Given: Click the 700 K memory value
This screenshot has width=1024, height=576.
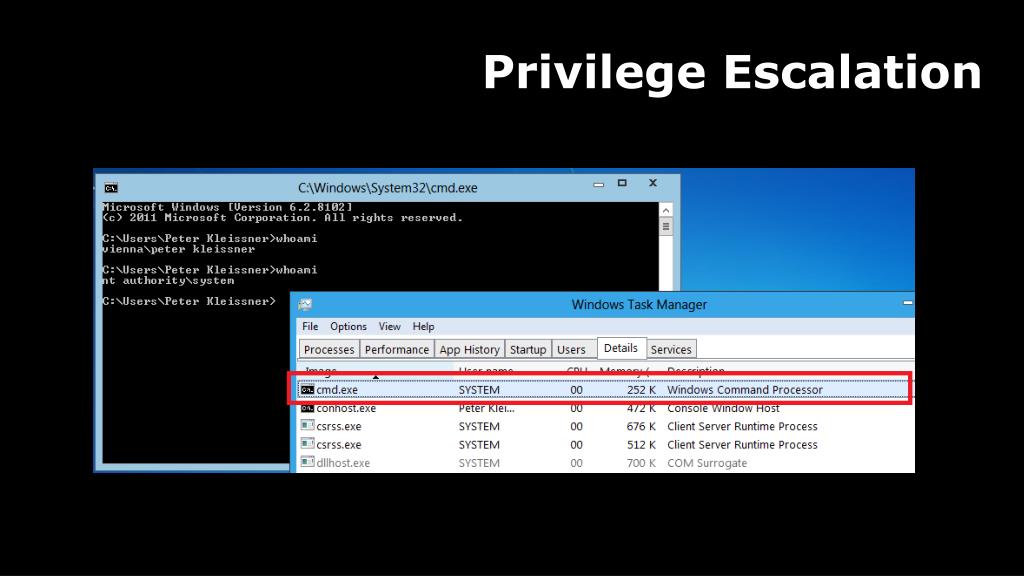Looking at the screenshot, I should click(641, 463).
